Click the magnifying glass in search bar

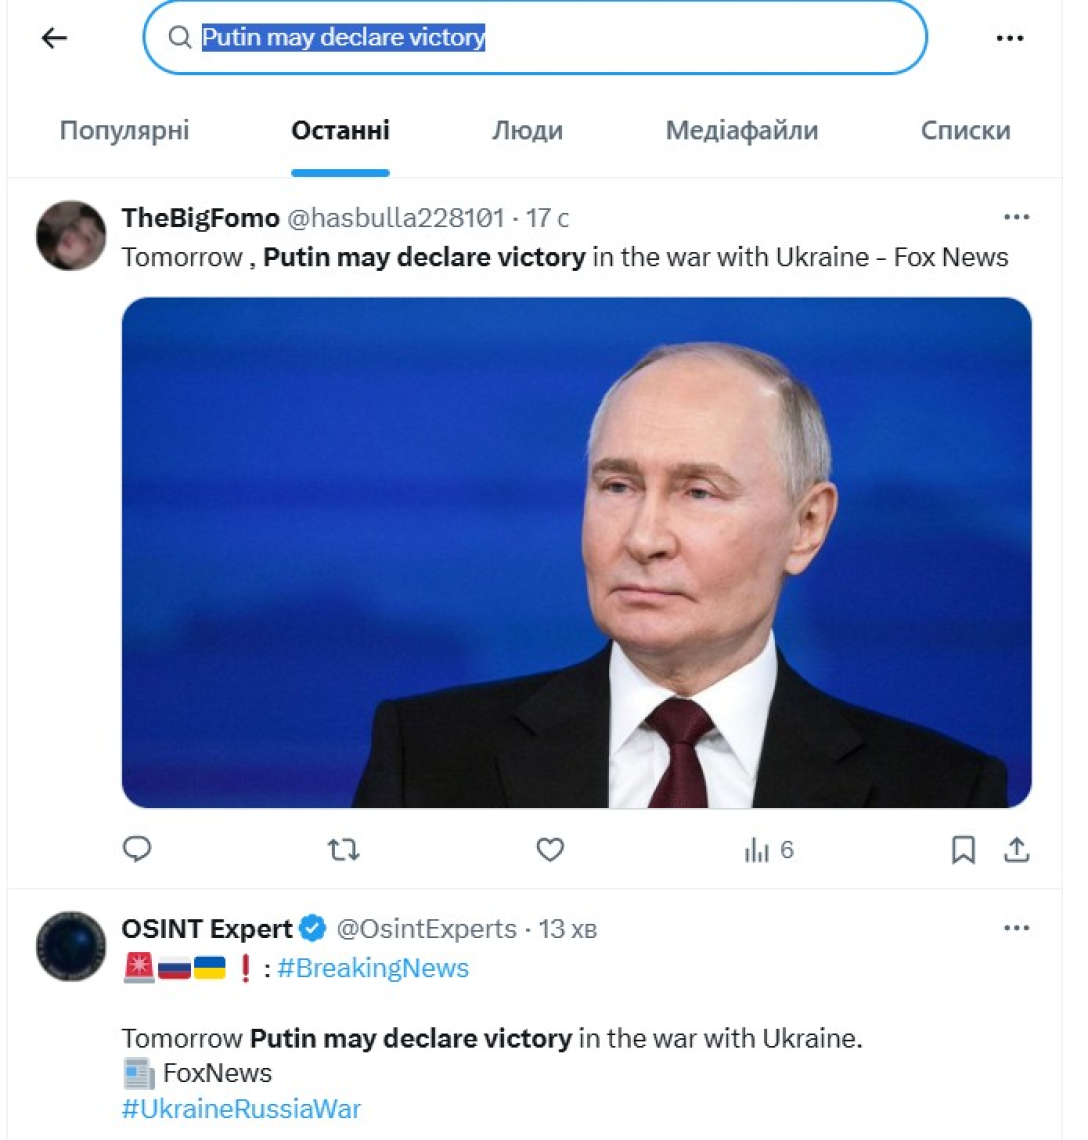point(179,37)
